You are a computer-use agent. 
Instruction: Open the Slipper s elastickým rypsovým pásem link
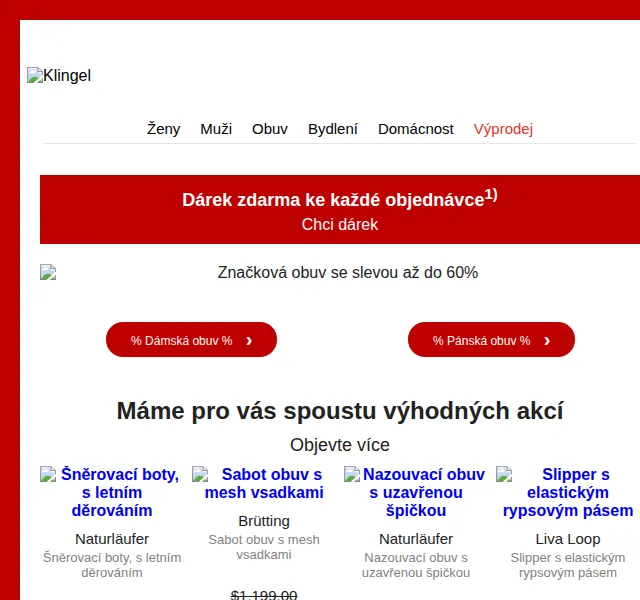568,492
